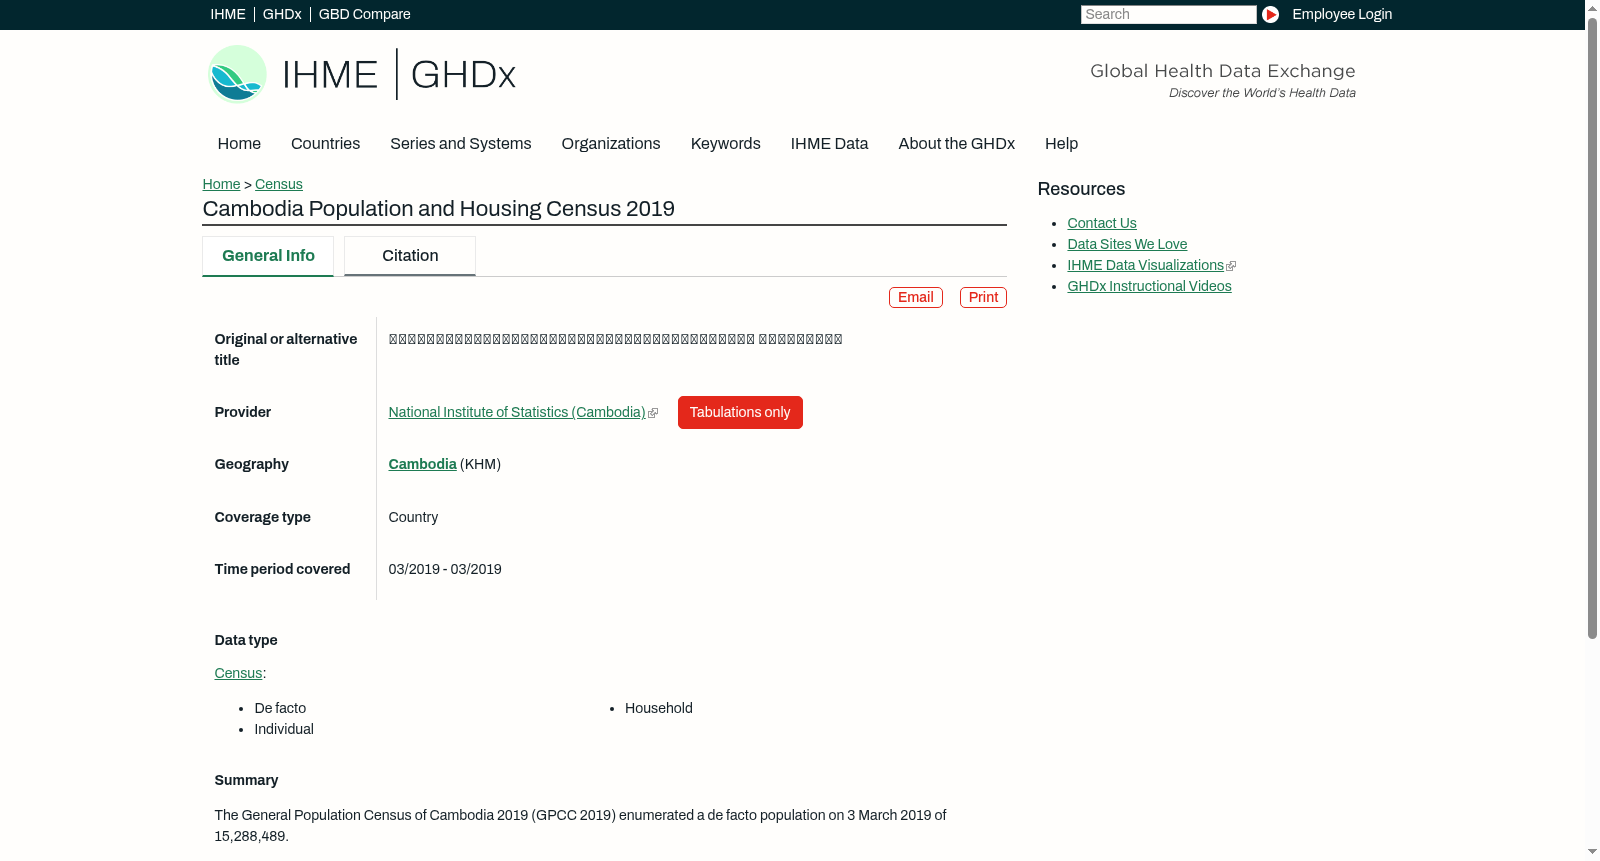Image resolution: width=1600 pixels, height=861 pixels.
Task: Click the Print button
Action: [x=983, y=298]
